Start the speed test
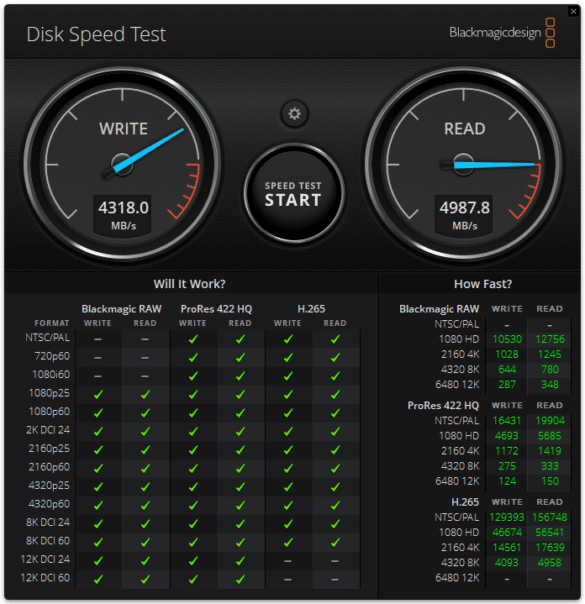Viewport: 585px width, 604px height. point(294,193)
